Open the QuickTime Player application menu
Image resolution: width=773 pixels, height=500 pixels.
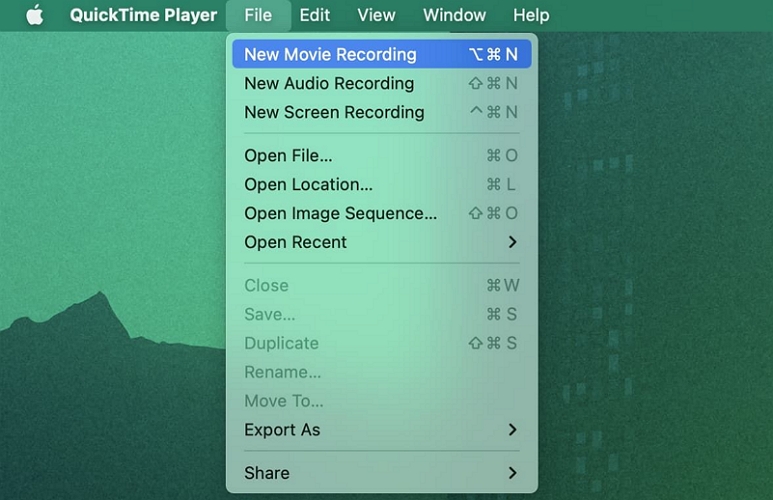pos(143,15)
